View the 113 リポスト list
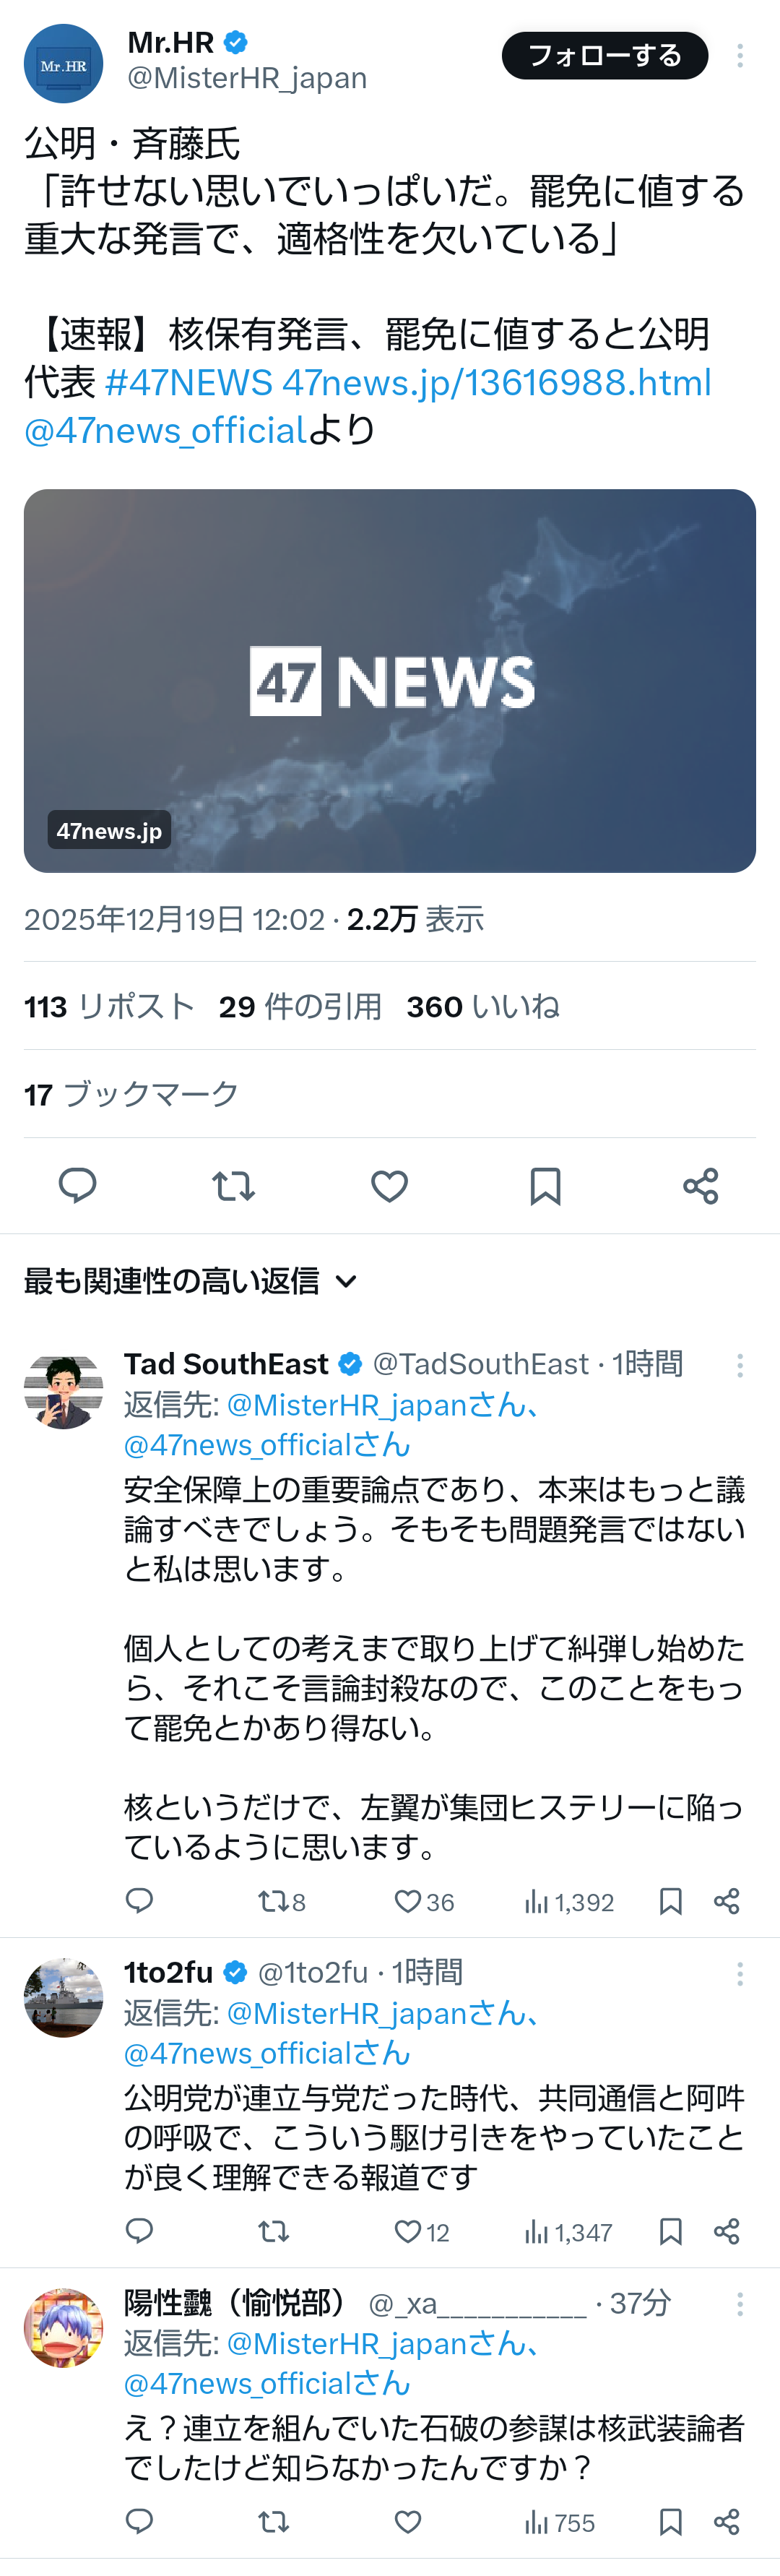 click(109, 1006)
